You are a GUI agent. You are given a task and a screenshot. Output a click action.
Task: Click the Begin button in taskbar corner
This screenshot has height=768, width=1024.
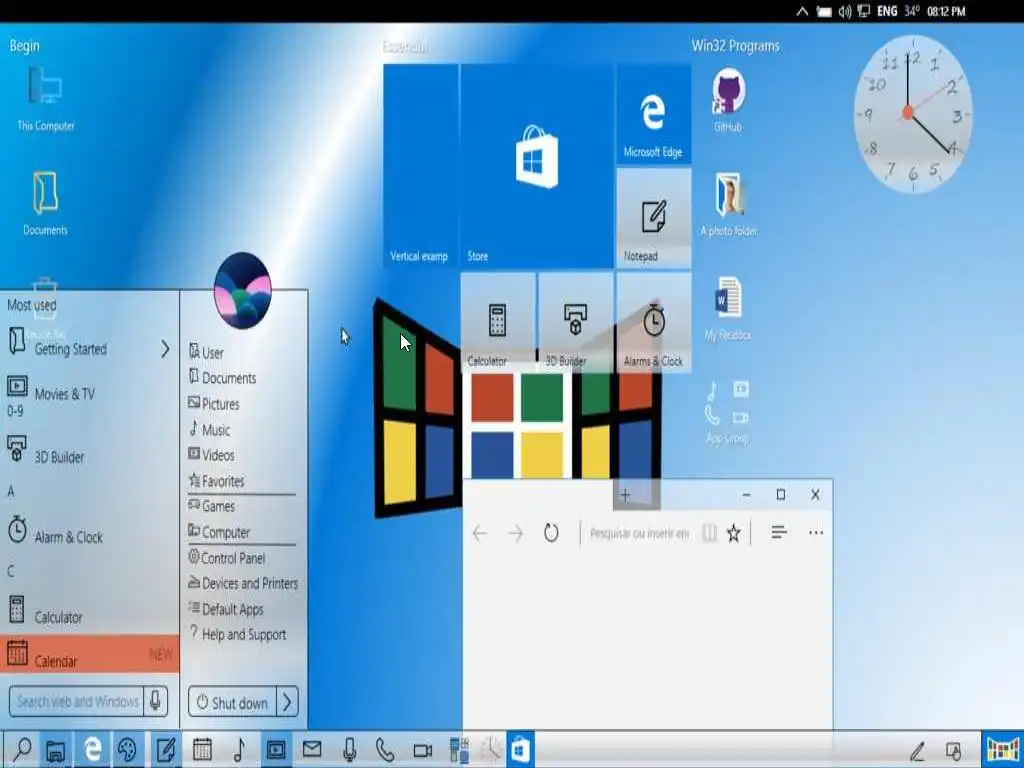pyautogui.click(x=1003, y=750)
